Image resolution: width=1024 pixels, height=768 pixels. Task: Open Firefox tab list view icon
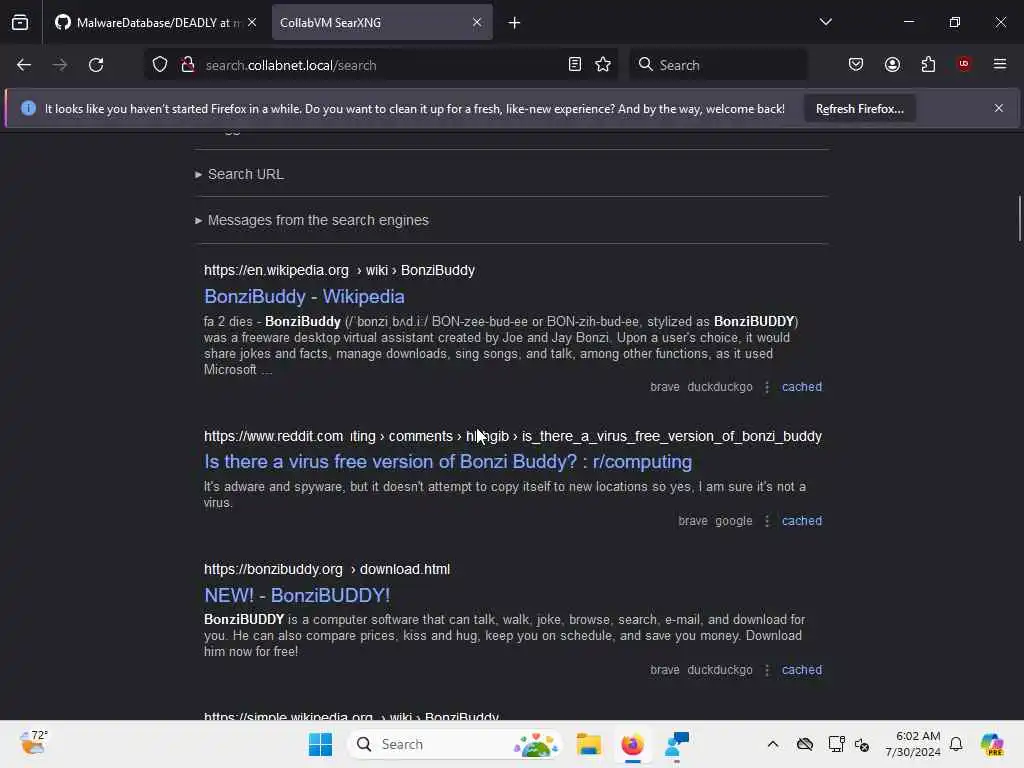[x=20, y=22]
